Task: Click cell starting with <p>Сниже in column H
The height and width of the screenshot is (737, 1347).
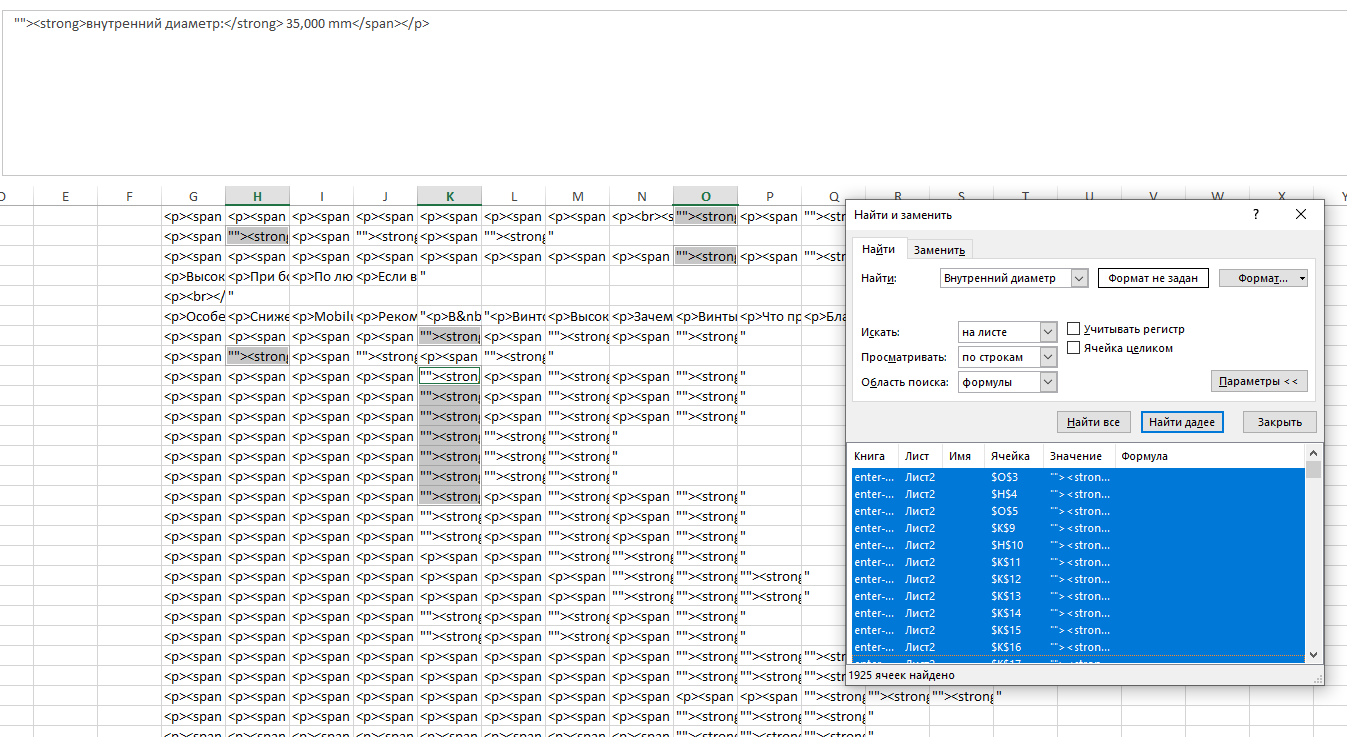Action: [x=257, y=316]
